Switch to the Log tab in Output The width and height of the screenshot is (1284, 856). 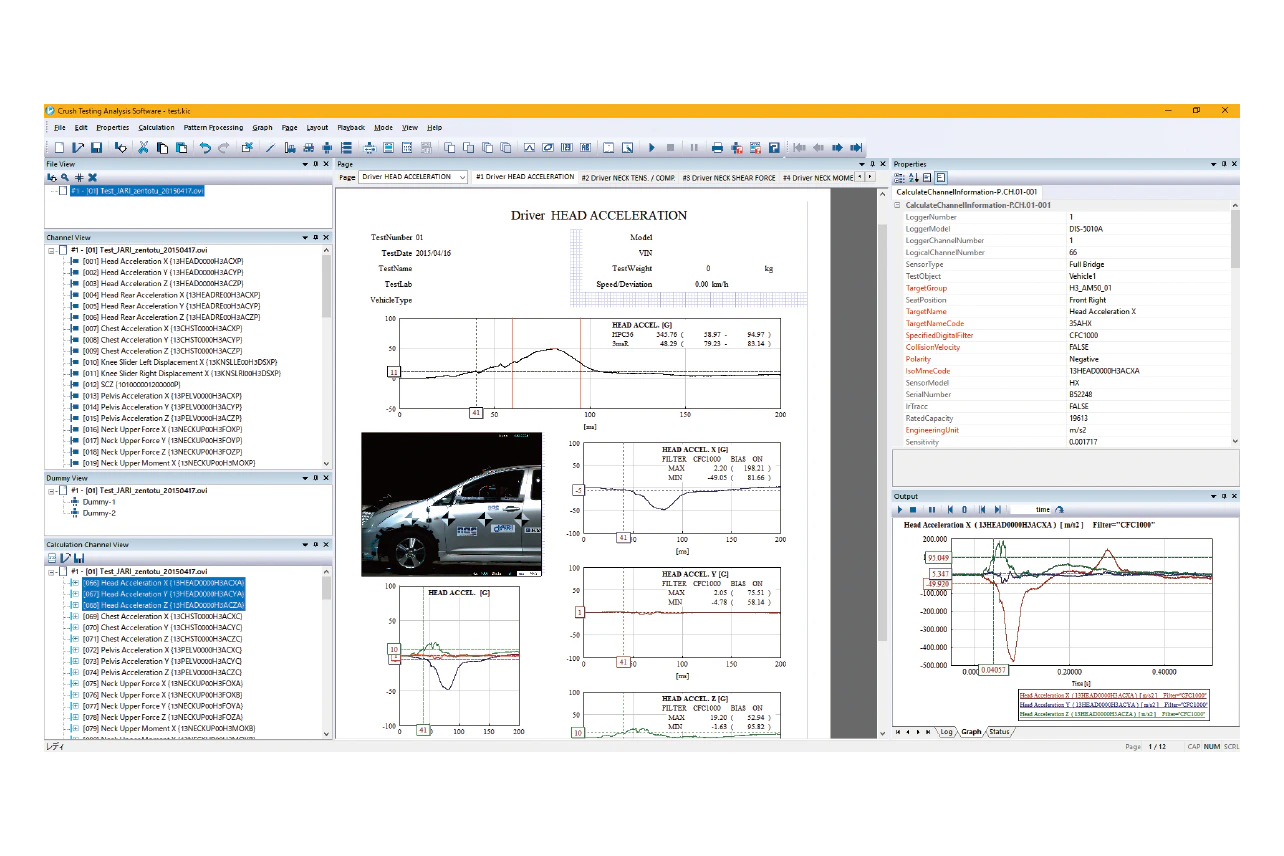[x=946, y=732]
